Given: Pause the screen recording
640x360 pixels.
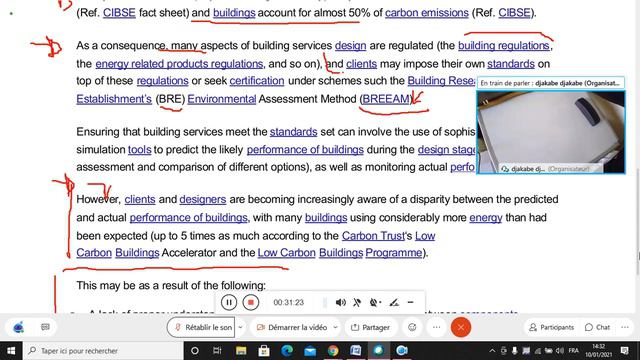Looking at the screenshot, I should click(x=229, y=302).
